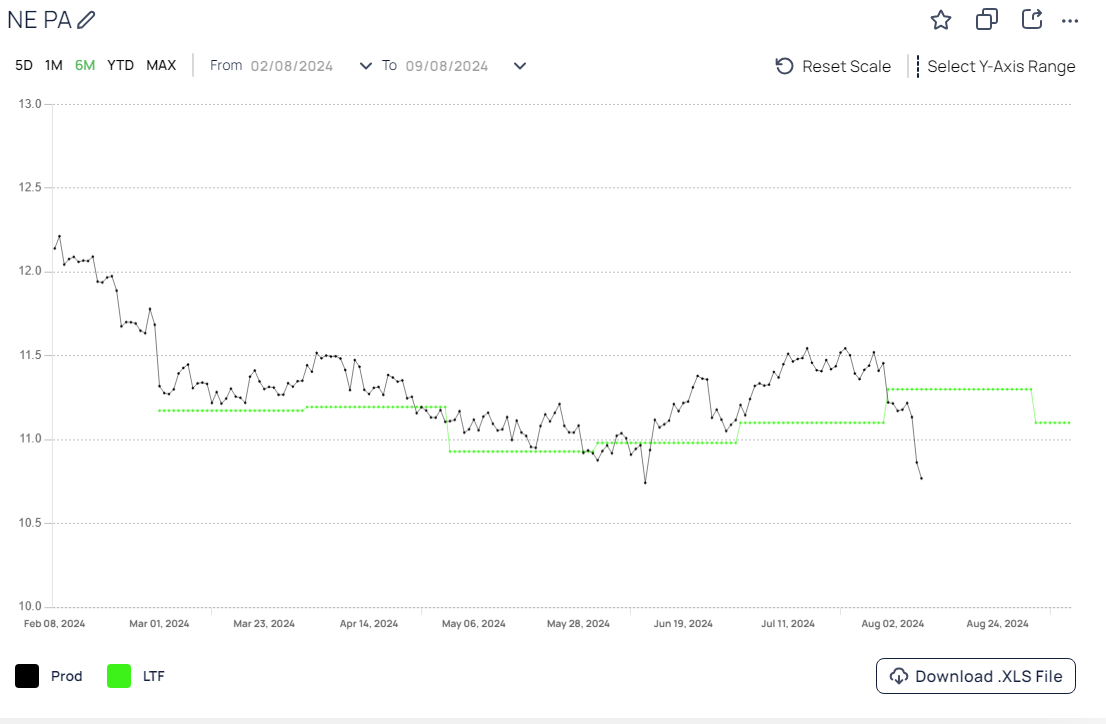Image resolution: width=1106 pixels, height=724 pixels.
Task: Open the three-dot more options menu
Action: tap(1070, 21)
